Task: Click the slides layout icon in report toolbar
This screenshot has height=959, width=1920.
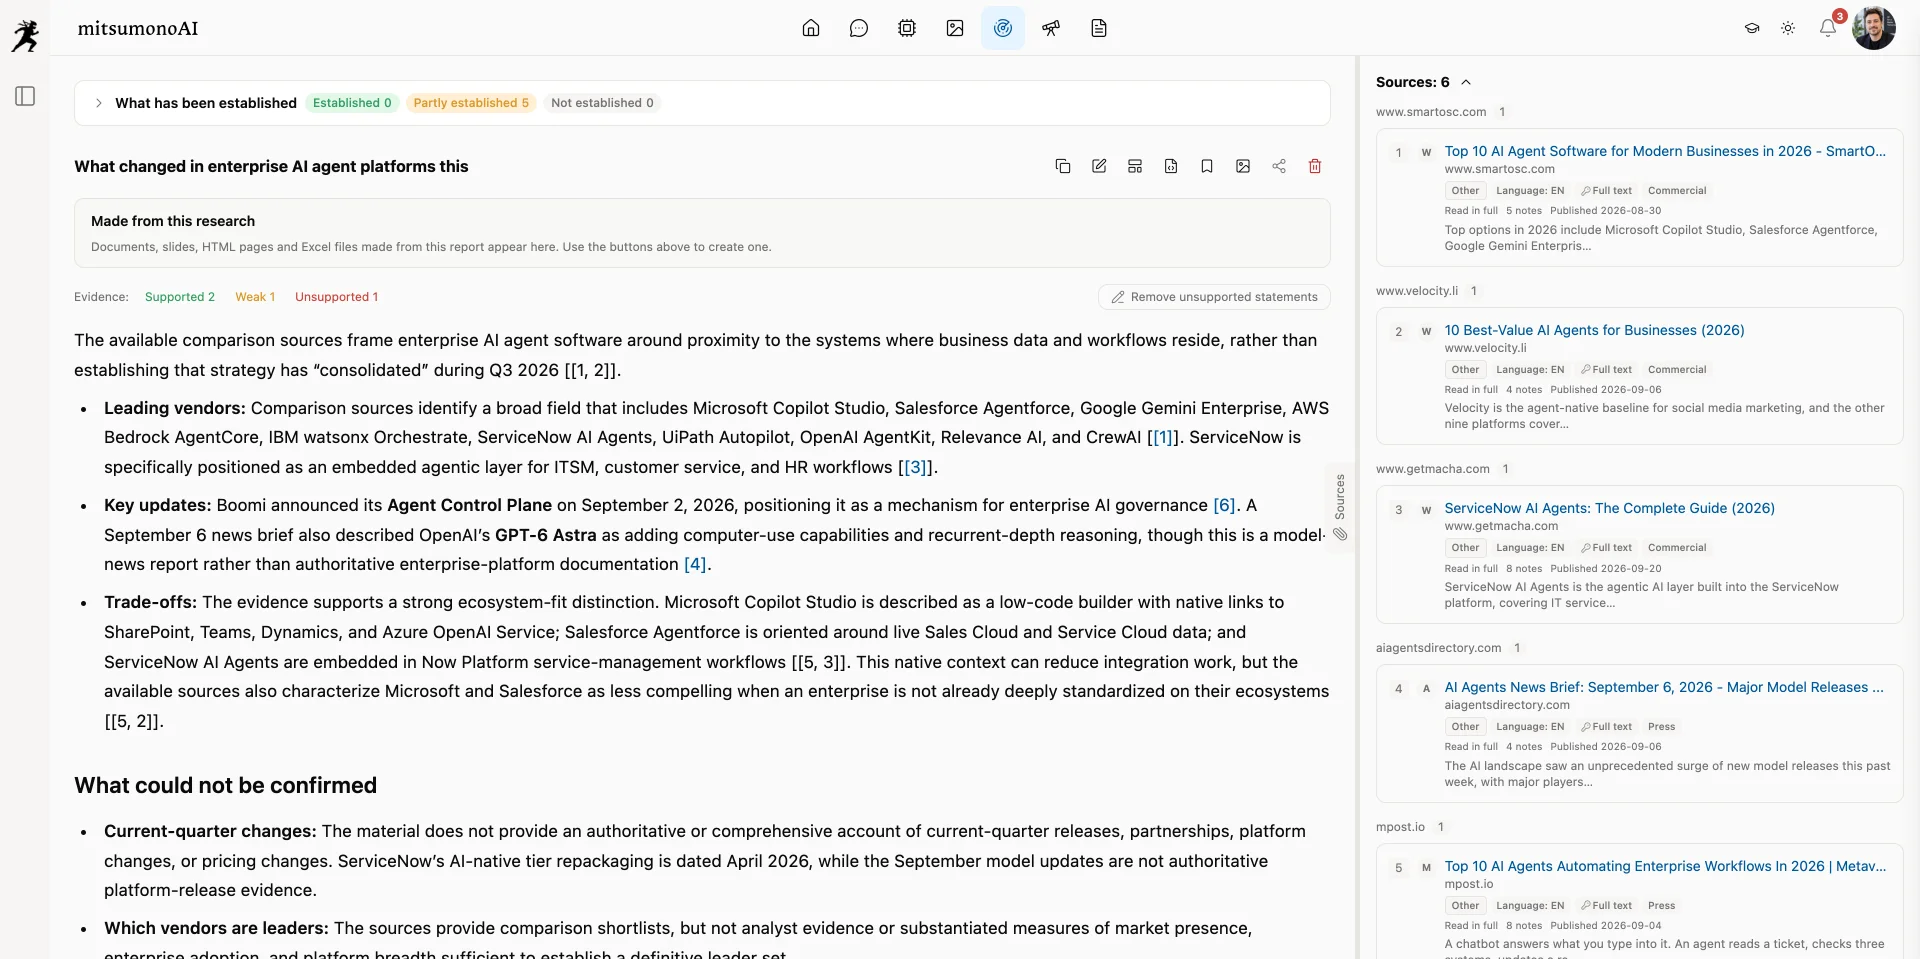Action: (x=1135, y=166)
